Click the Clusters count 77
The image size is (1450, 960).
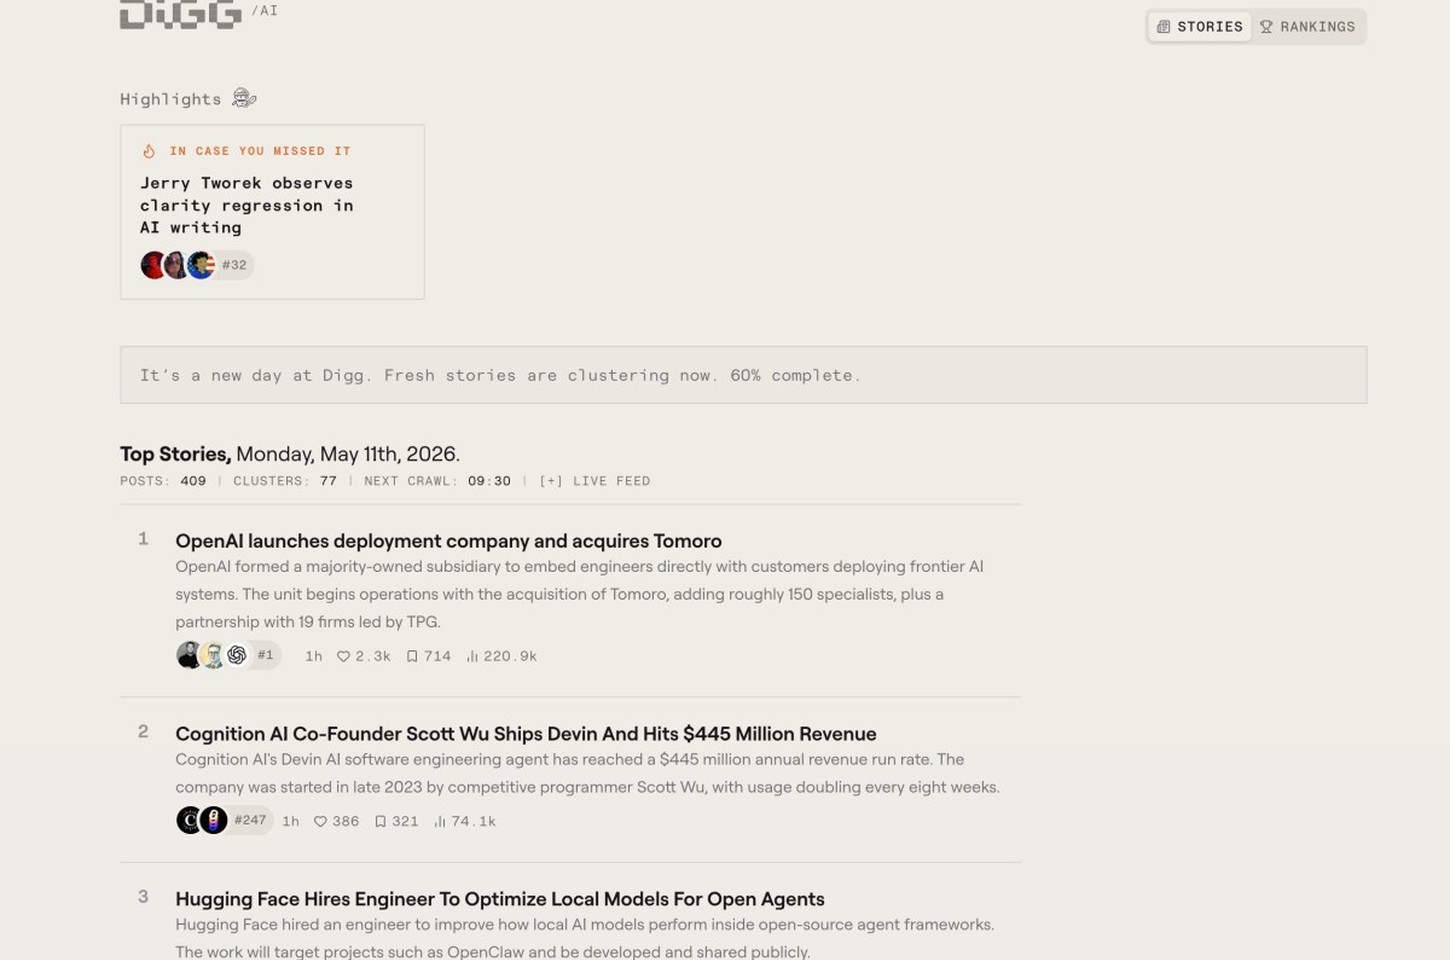[x=328, y=481]
